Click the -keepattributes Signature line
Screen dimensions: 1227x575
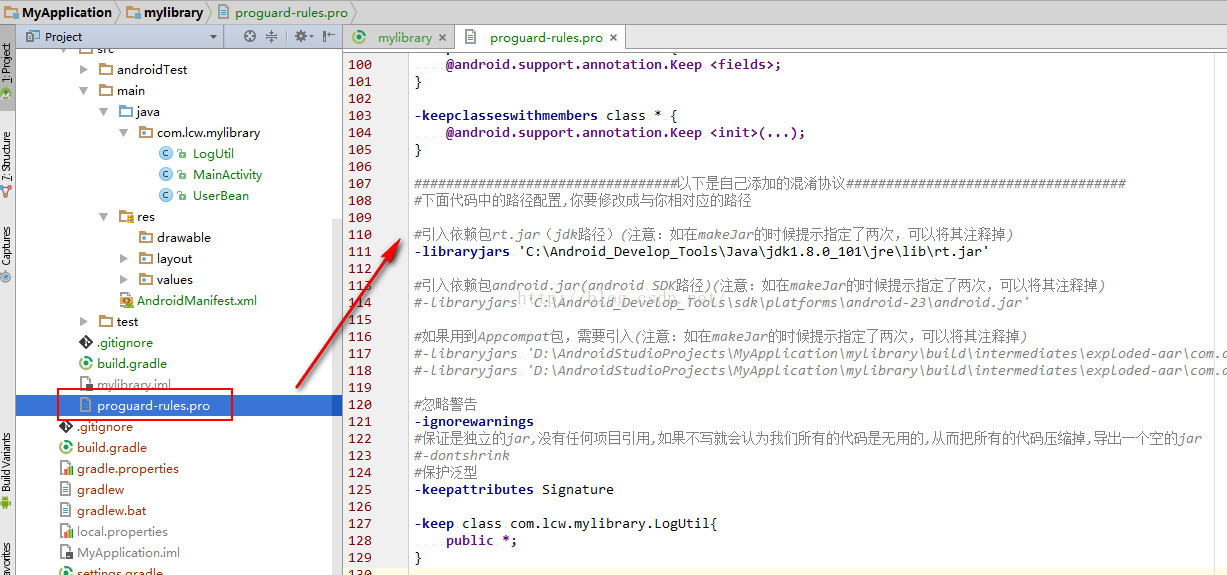[x=514, y=489]
